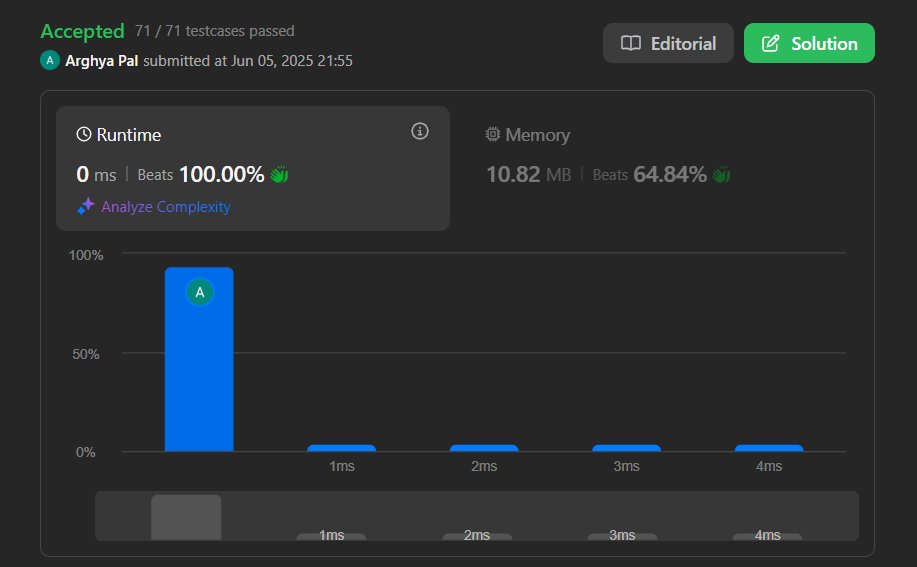This screenshot has height=567, width=917.
Task: Click the Analyze Complexity link
Action: coord(166,207)
